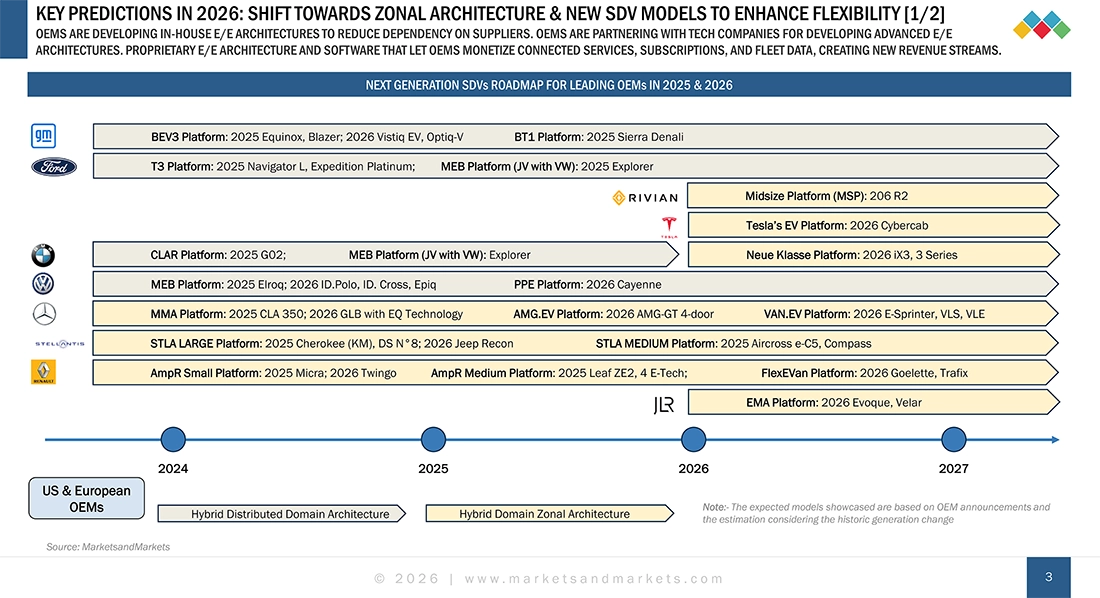The width and height of the screenshot is (1100, 598).
Task: Click the Tesla logo
Action: coord(670,224)
